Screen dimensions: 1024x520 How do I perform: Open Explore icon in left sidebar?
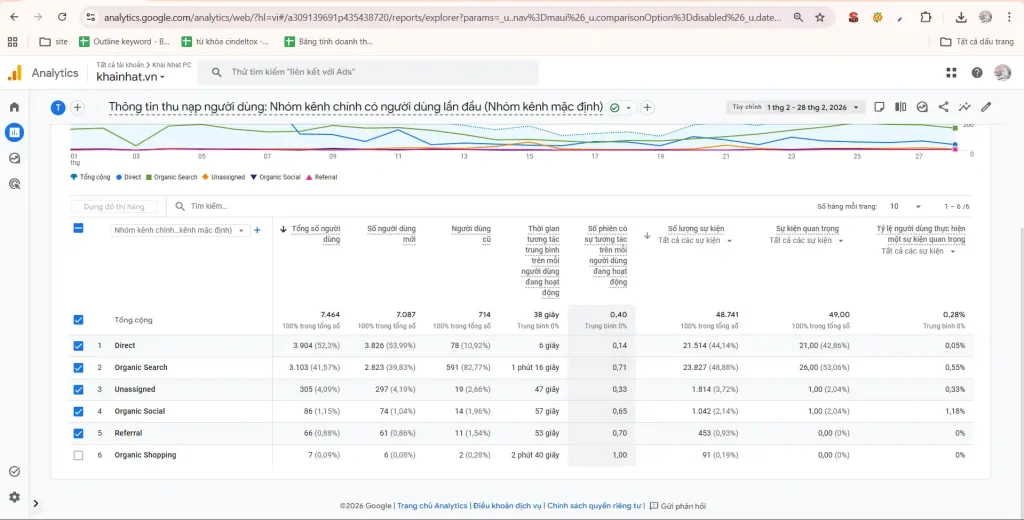14,158
